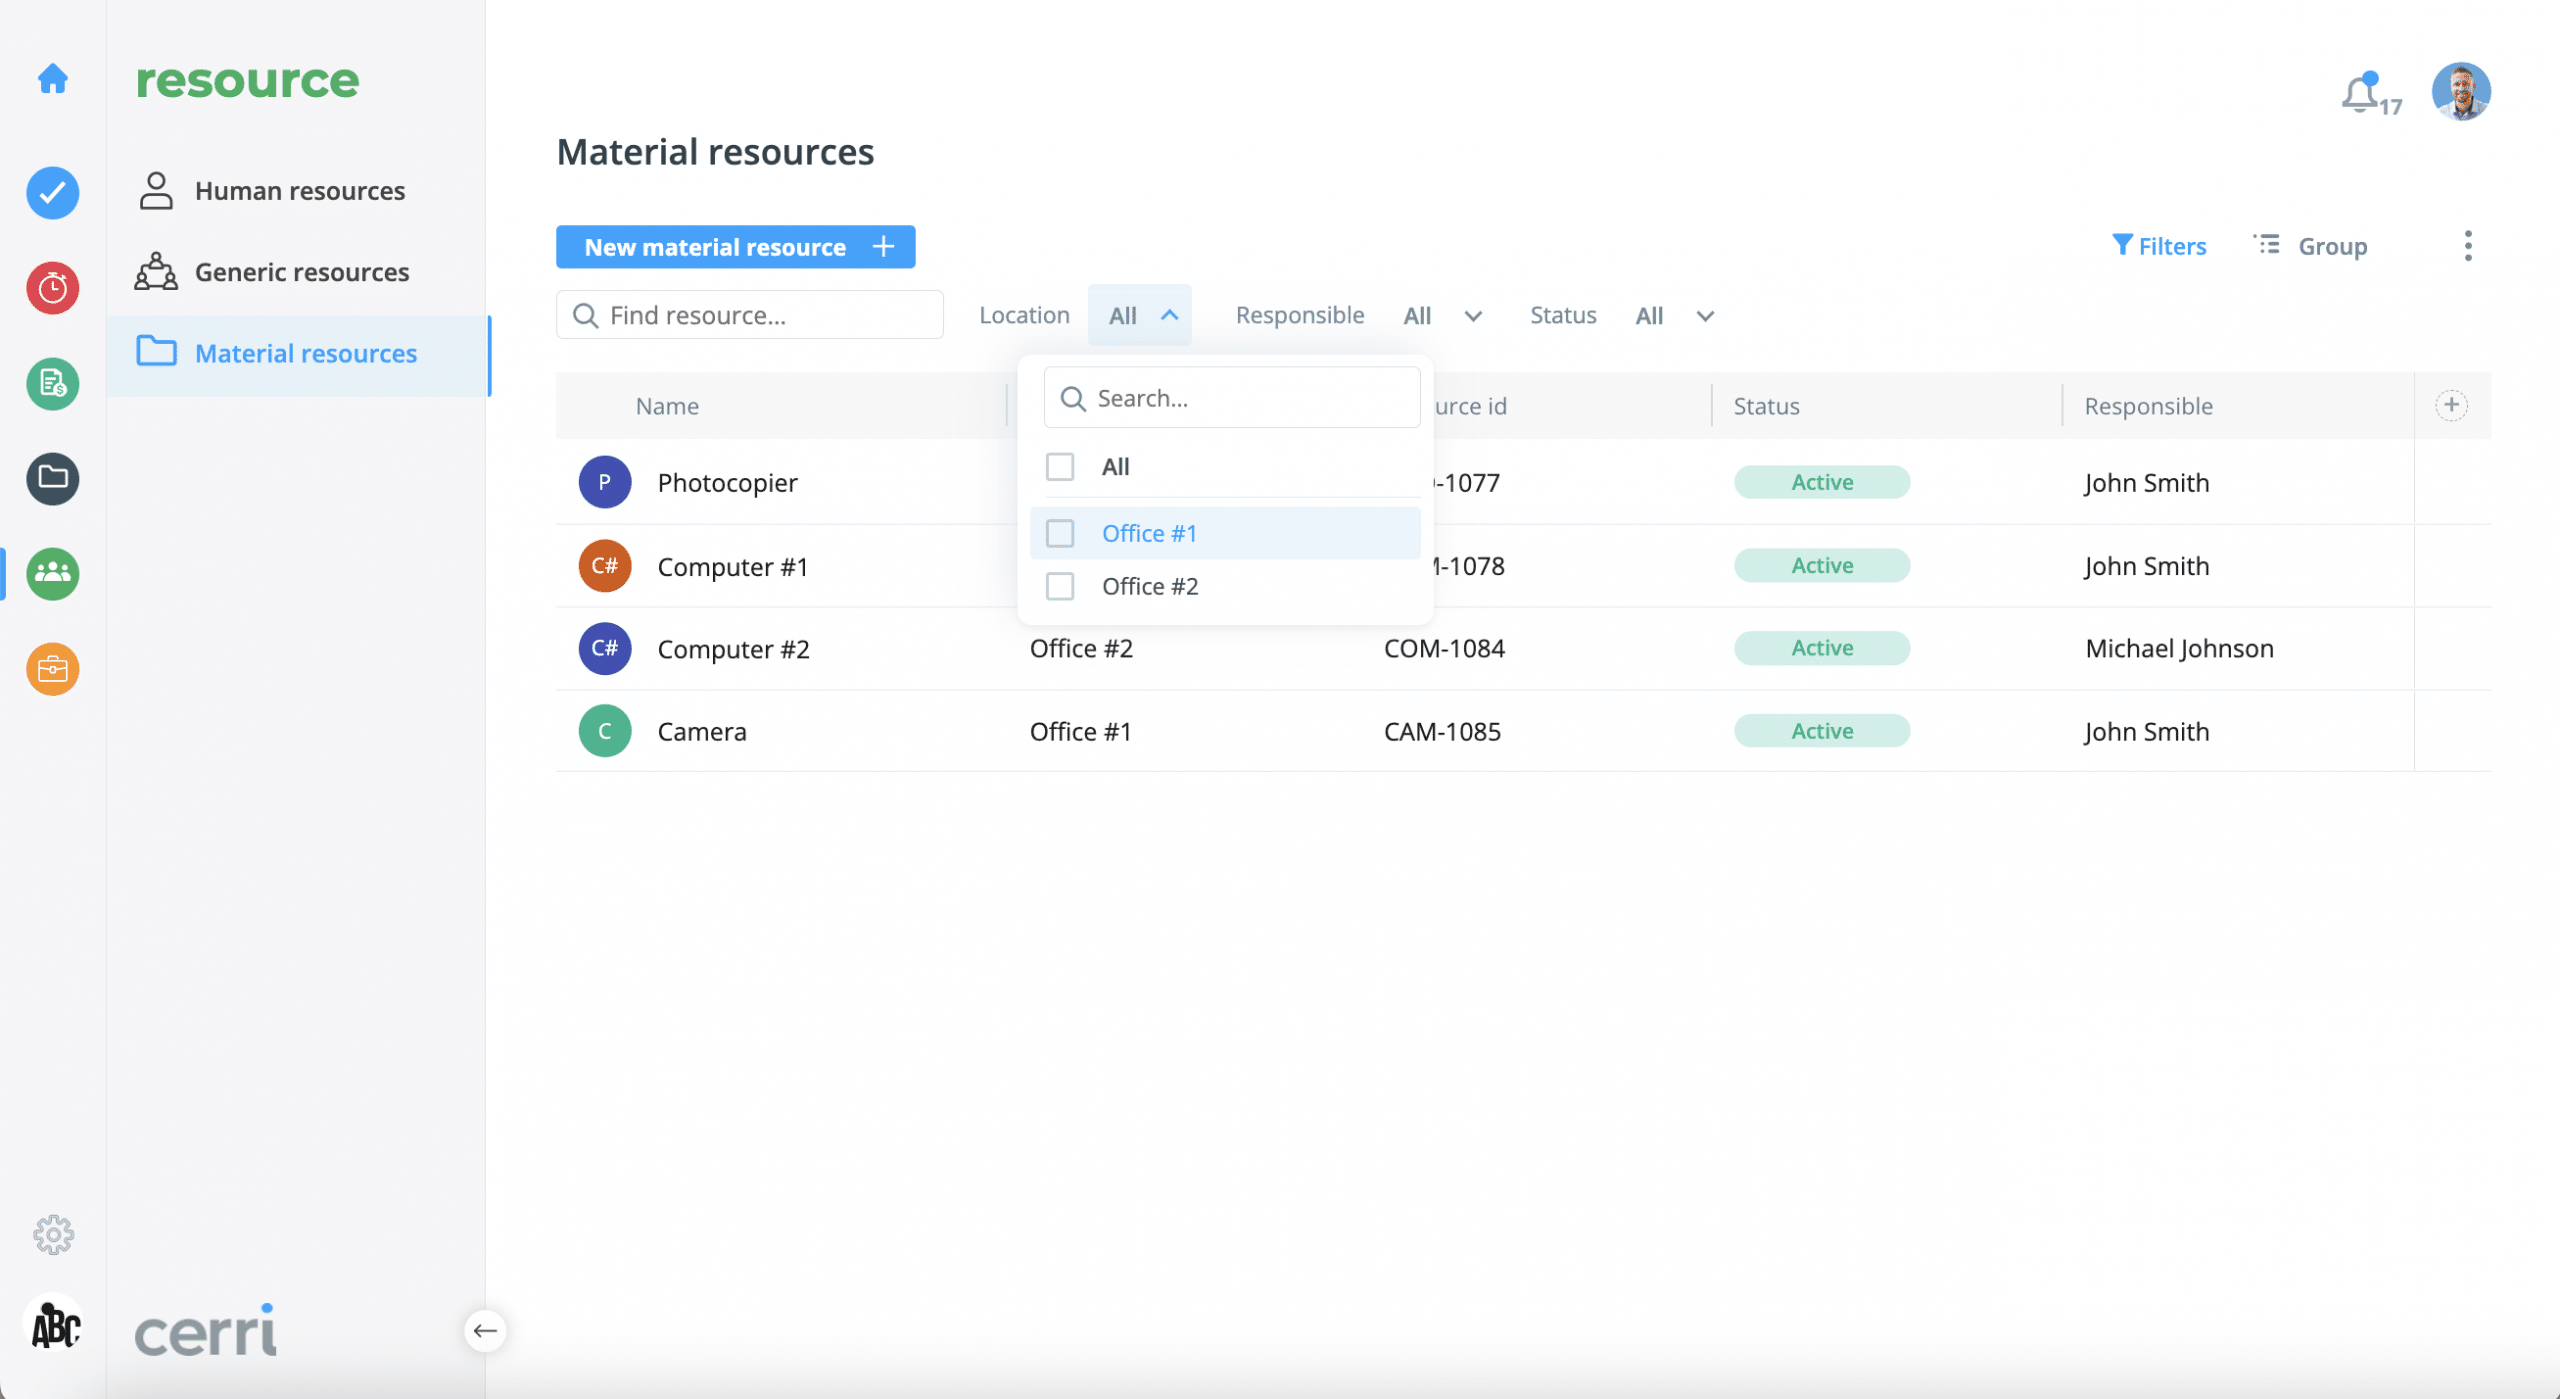Screen dimensions: 2560x1399
Task: Open the settings gear icon
Action: pyautogui.click(x=53, y=1235)
